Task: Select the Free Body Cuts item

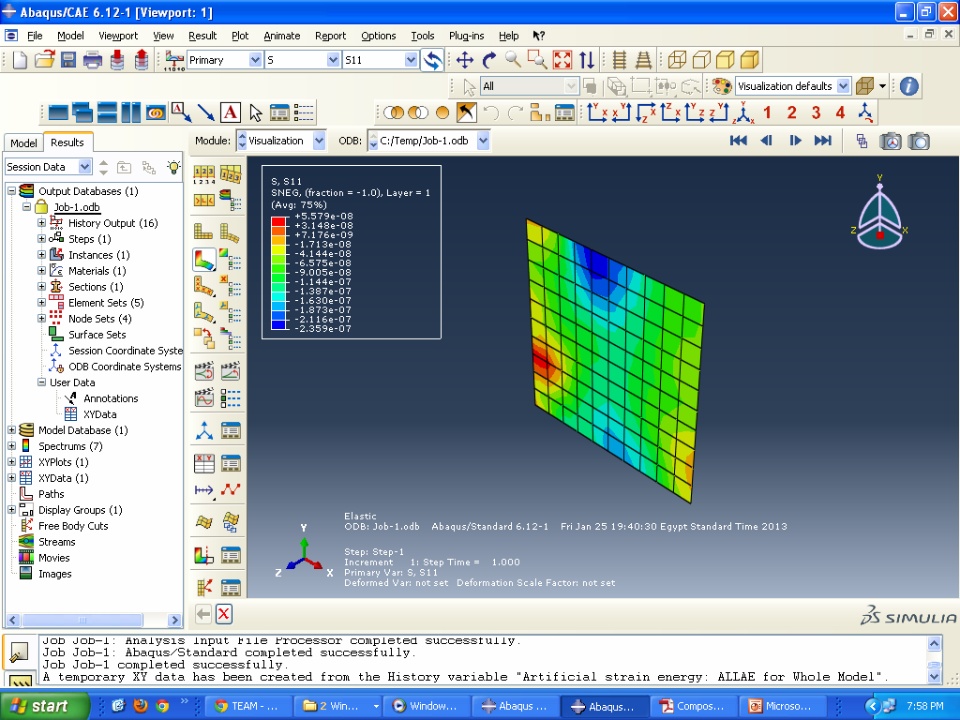Action: (x=73, y=526)
